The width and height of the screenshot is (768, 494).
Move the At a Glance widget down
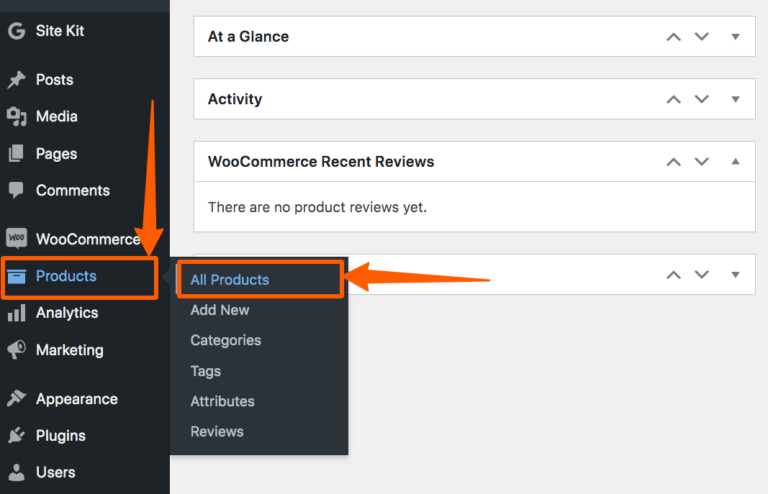(702, 37)
